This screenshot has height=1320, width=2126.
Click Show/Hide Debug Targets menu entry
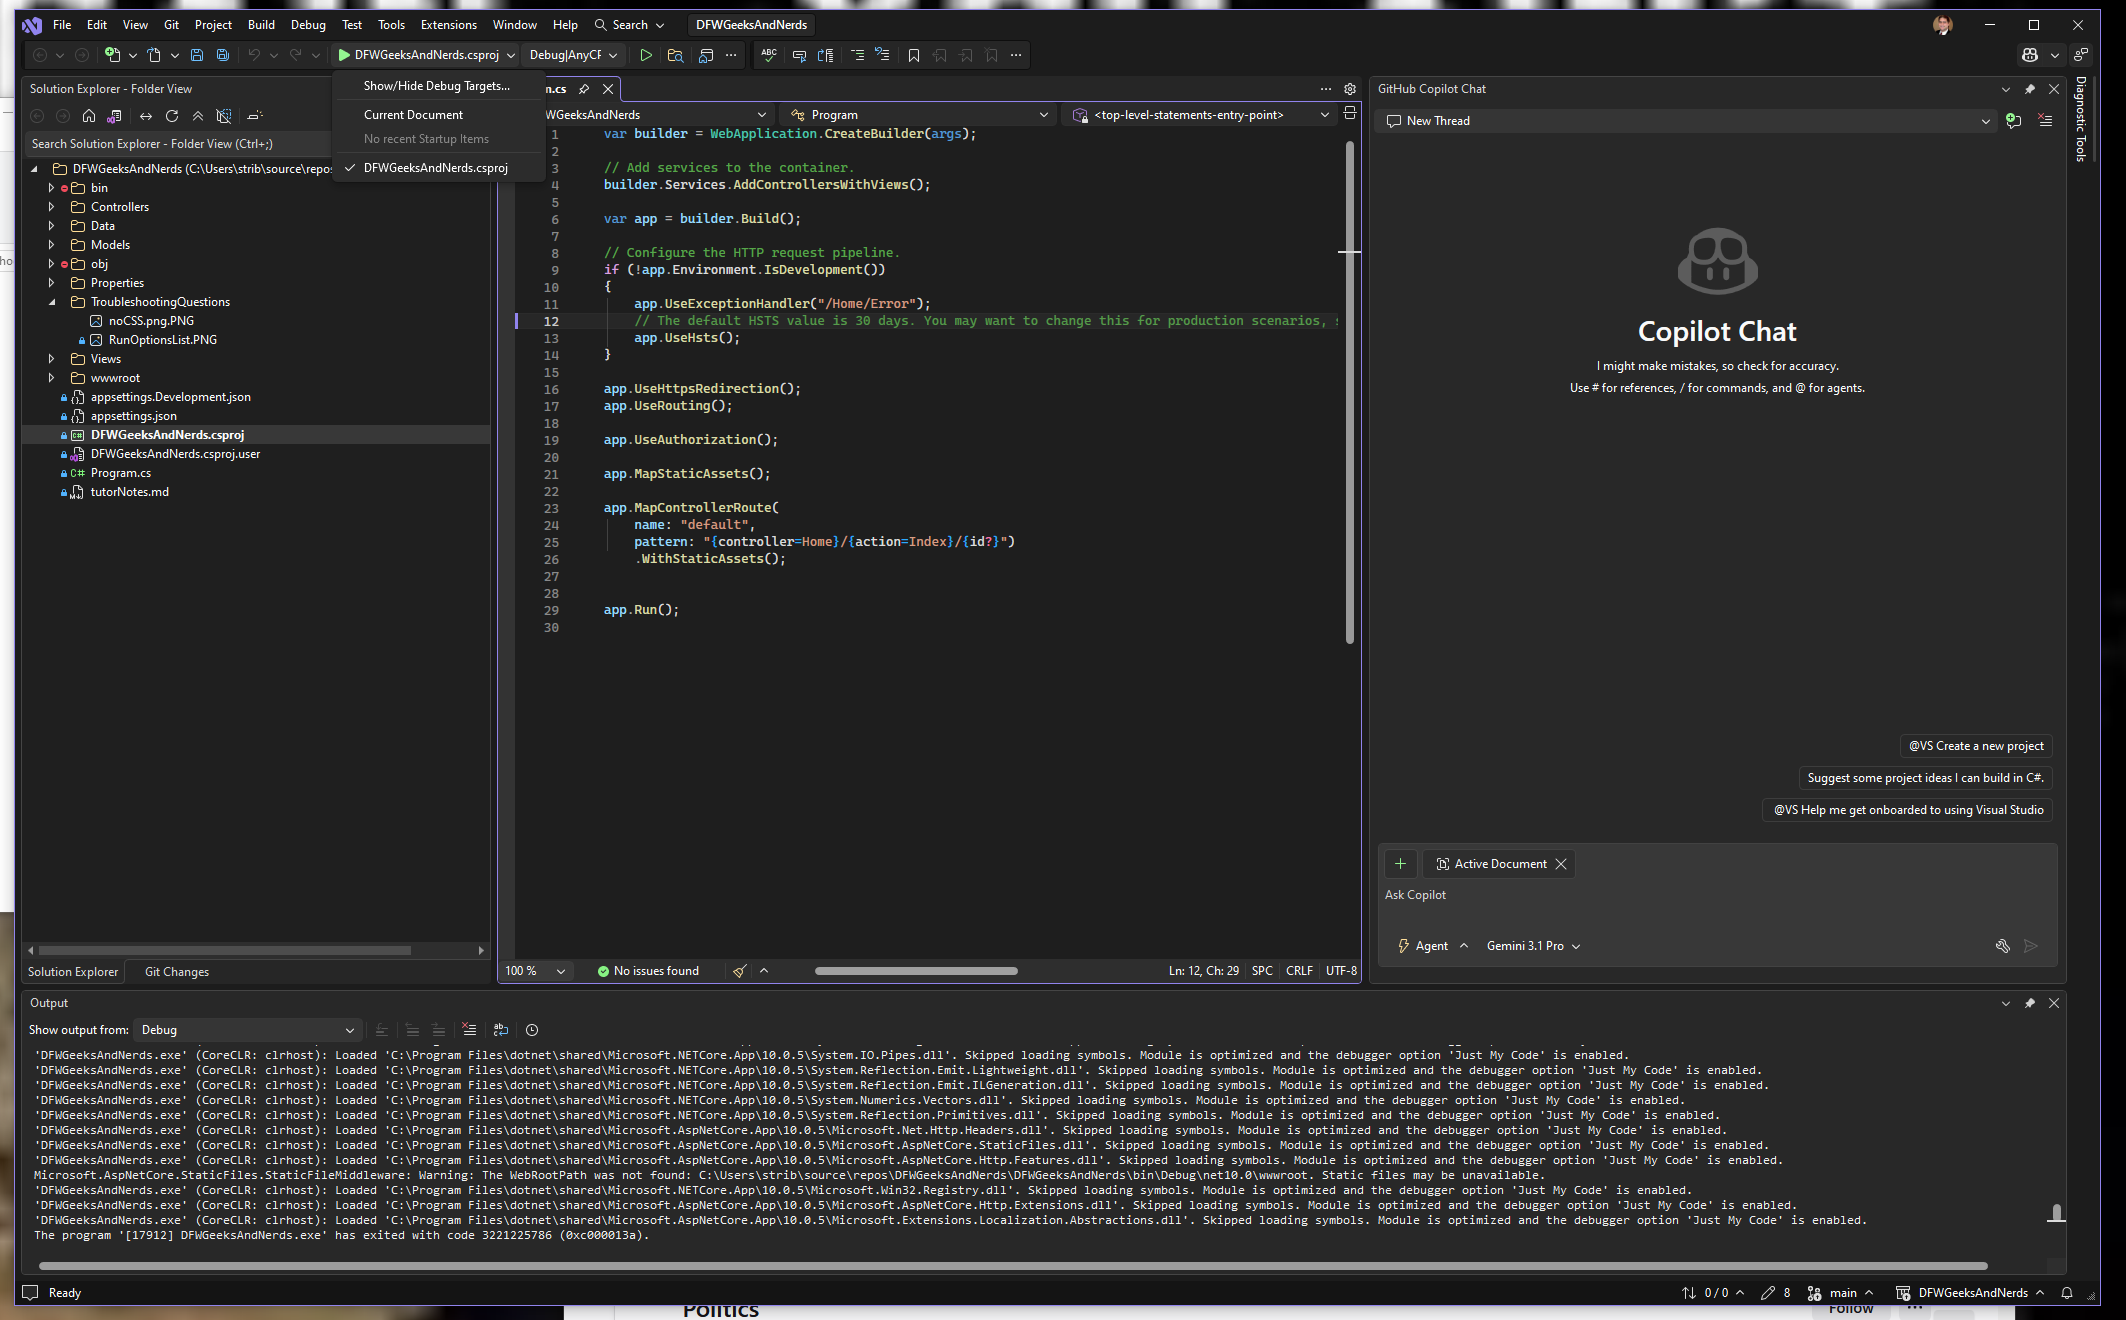click(x=436, y=86)
